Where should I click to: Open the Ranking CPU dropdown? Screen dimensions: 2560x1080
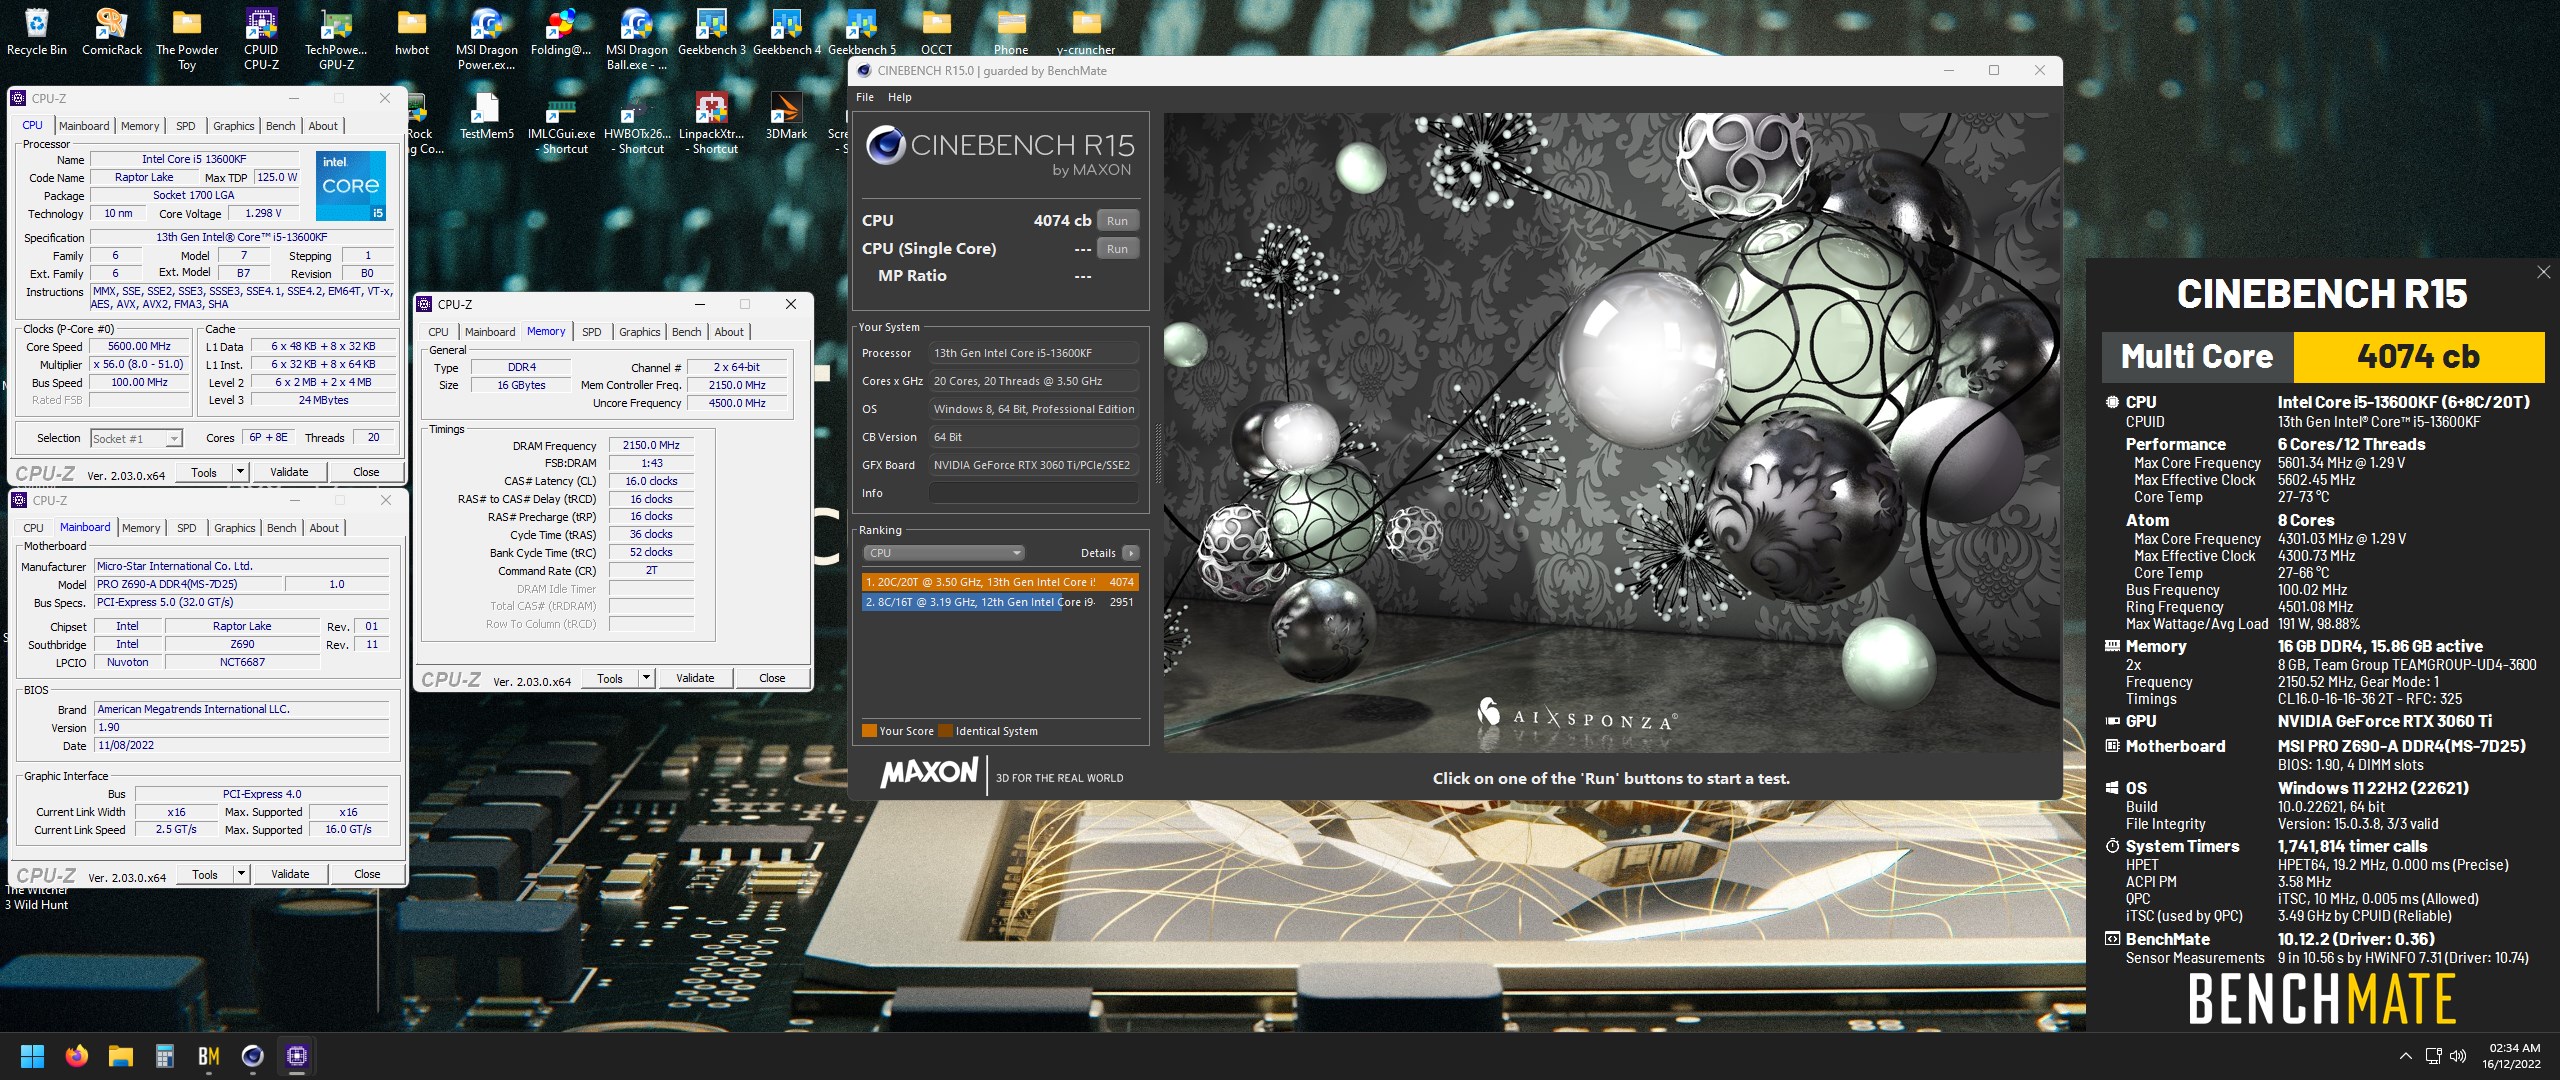[x=943, y=552]
